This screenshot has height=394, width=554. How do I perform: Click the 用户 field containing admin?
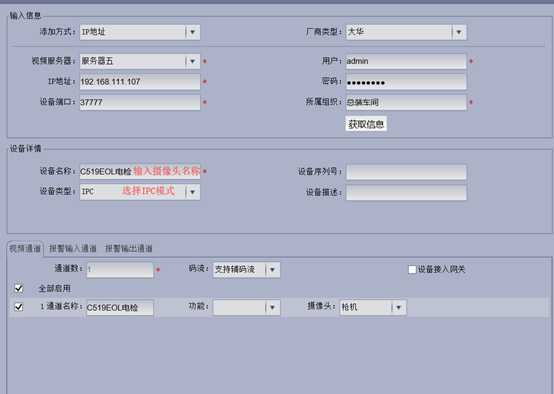click(x=406, y=61)
